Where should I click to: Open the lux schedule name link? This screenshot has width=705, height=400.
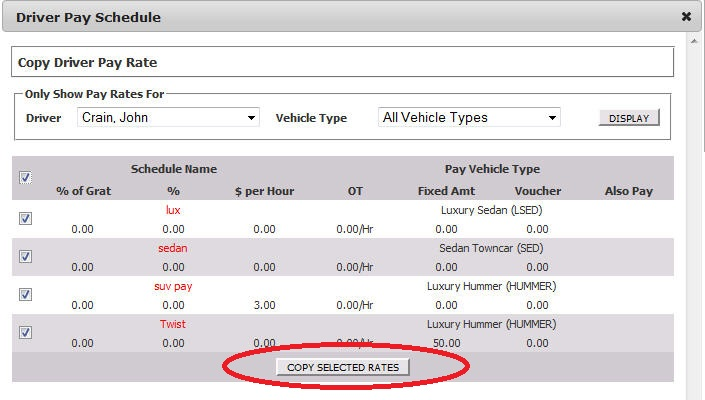(x=174, y=212)
